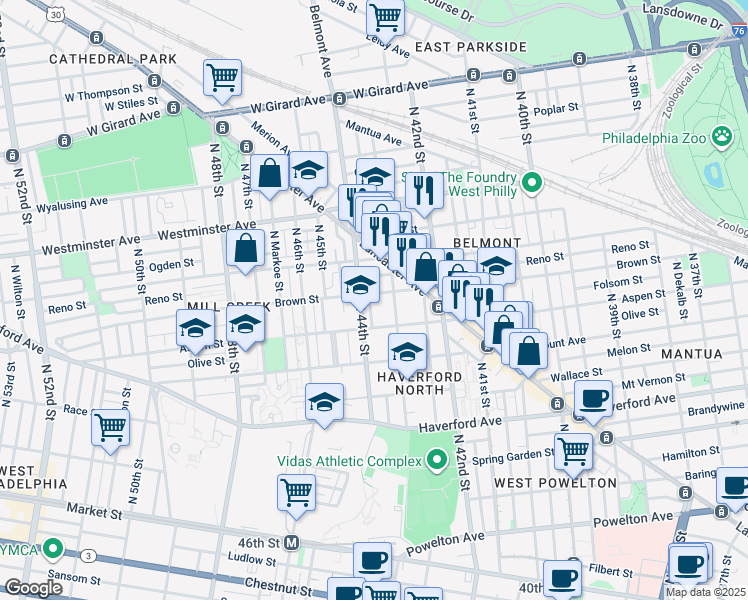Click the transit stop icon at Belmont and Girard
This screenshot has height=600, width=748.
tap(339, 98)
